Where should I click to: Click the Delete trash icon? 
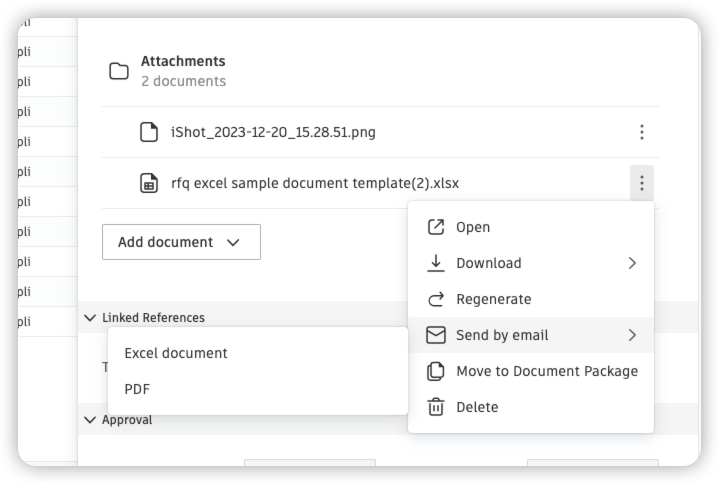tap(436, 407)
